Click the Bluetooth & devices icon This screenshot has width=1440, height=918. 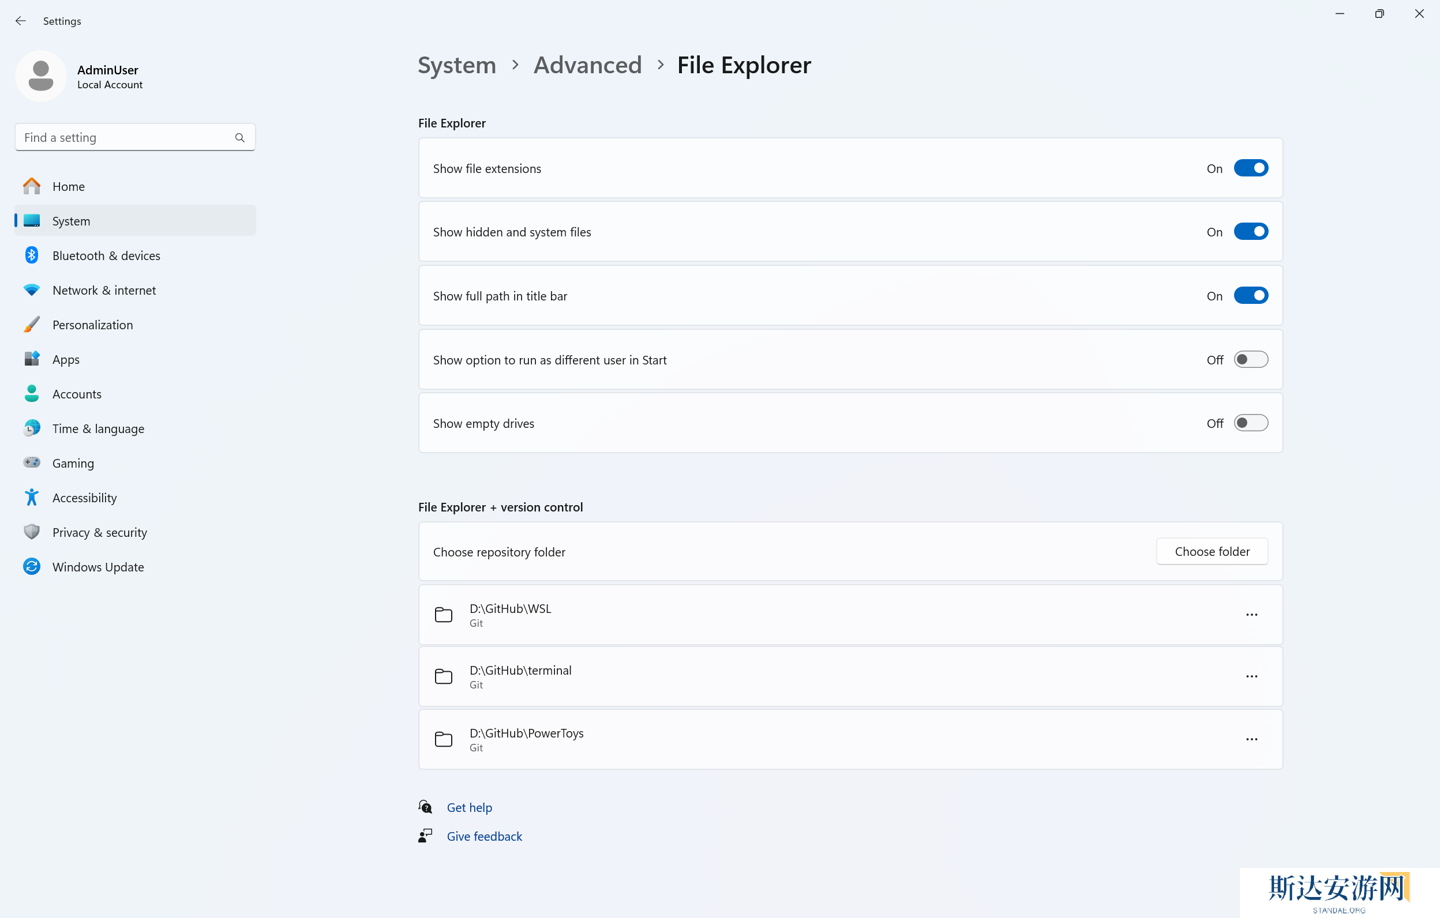tap(32, 255)
